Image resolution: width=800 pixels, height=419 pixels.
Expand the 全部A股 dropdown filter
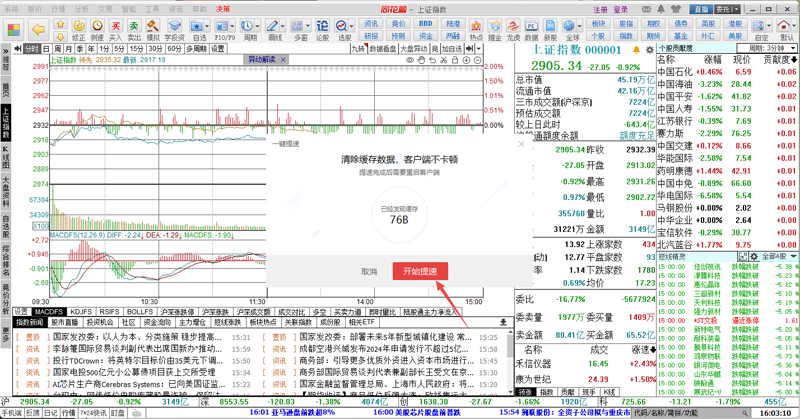[779, 256]
